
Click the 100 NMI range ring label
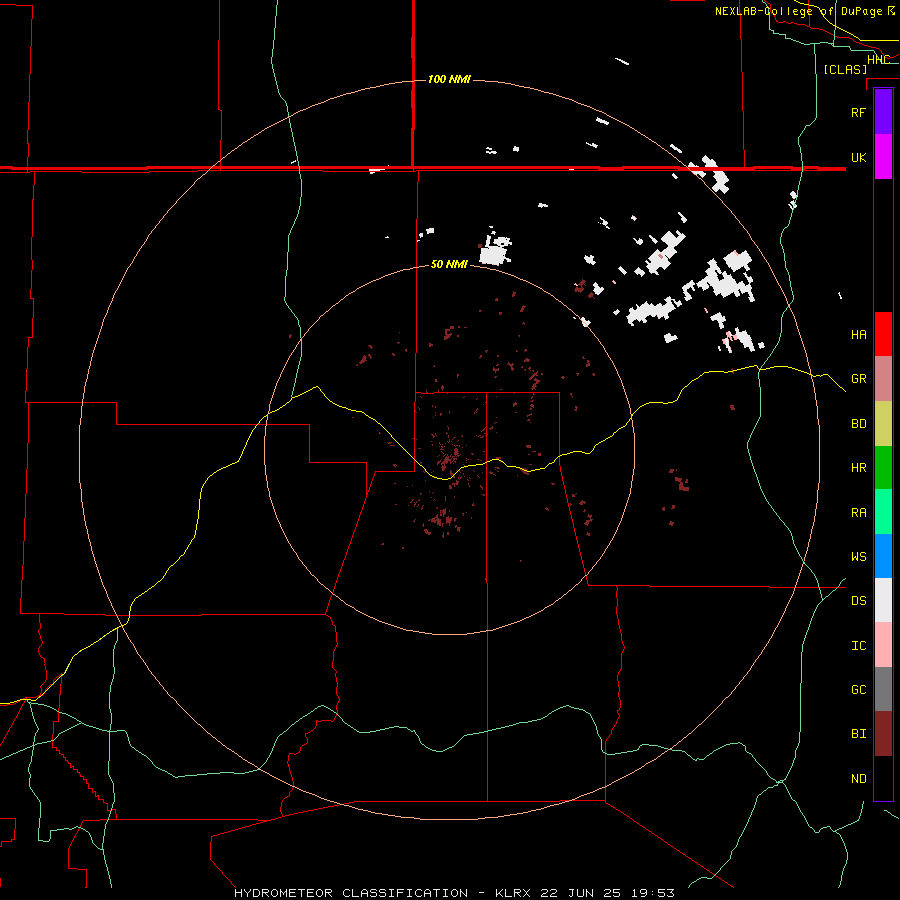pos(449,79)
